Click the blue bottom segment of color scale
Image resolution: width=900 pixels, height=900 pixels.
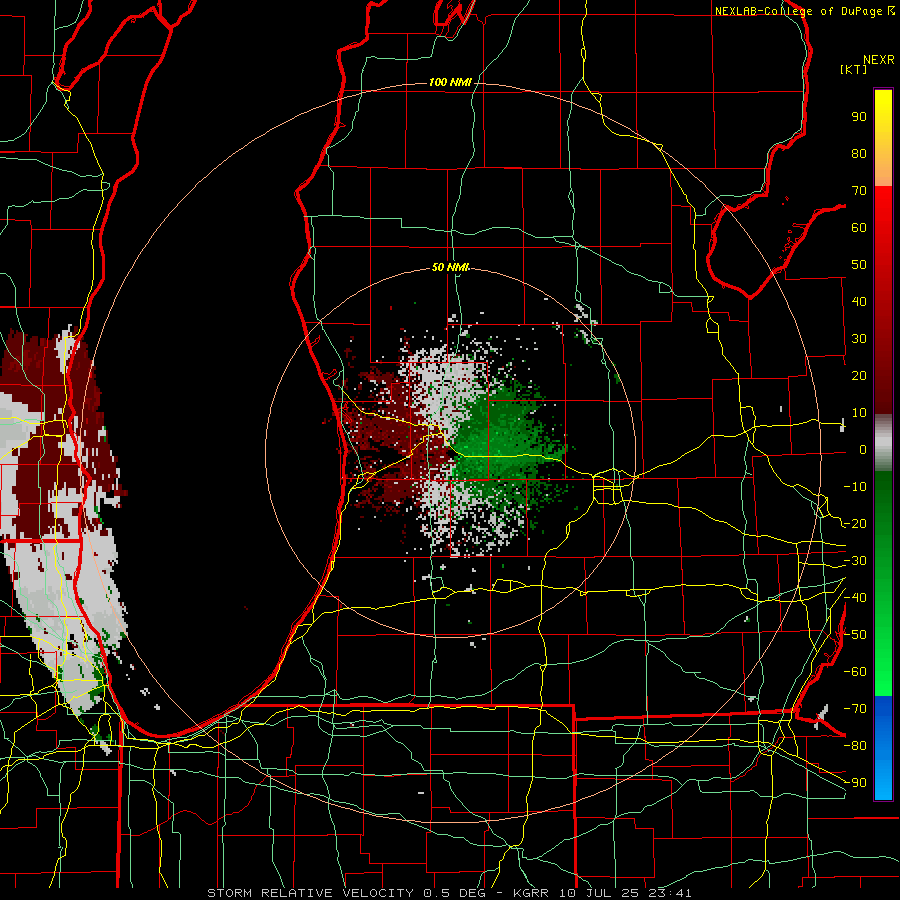tap(883, 747)
